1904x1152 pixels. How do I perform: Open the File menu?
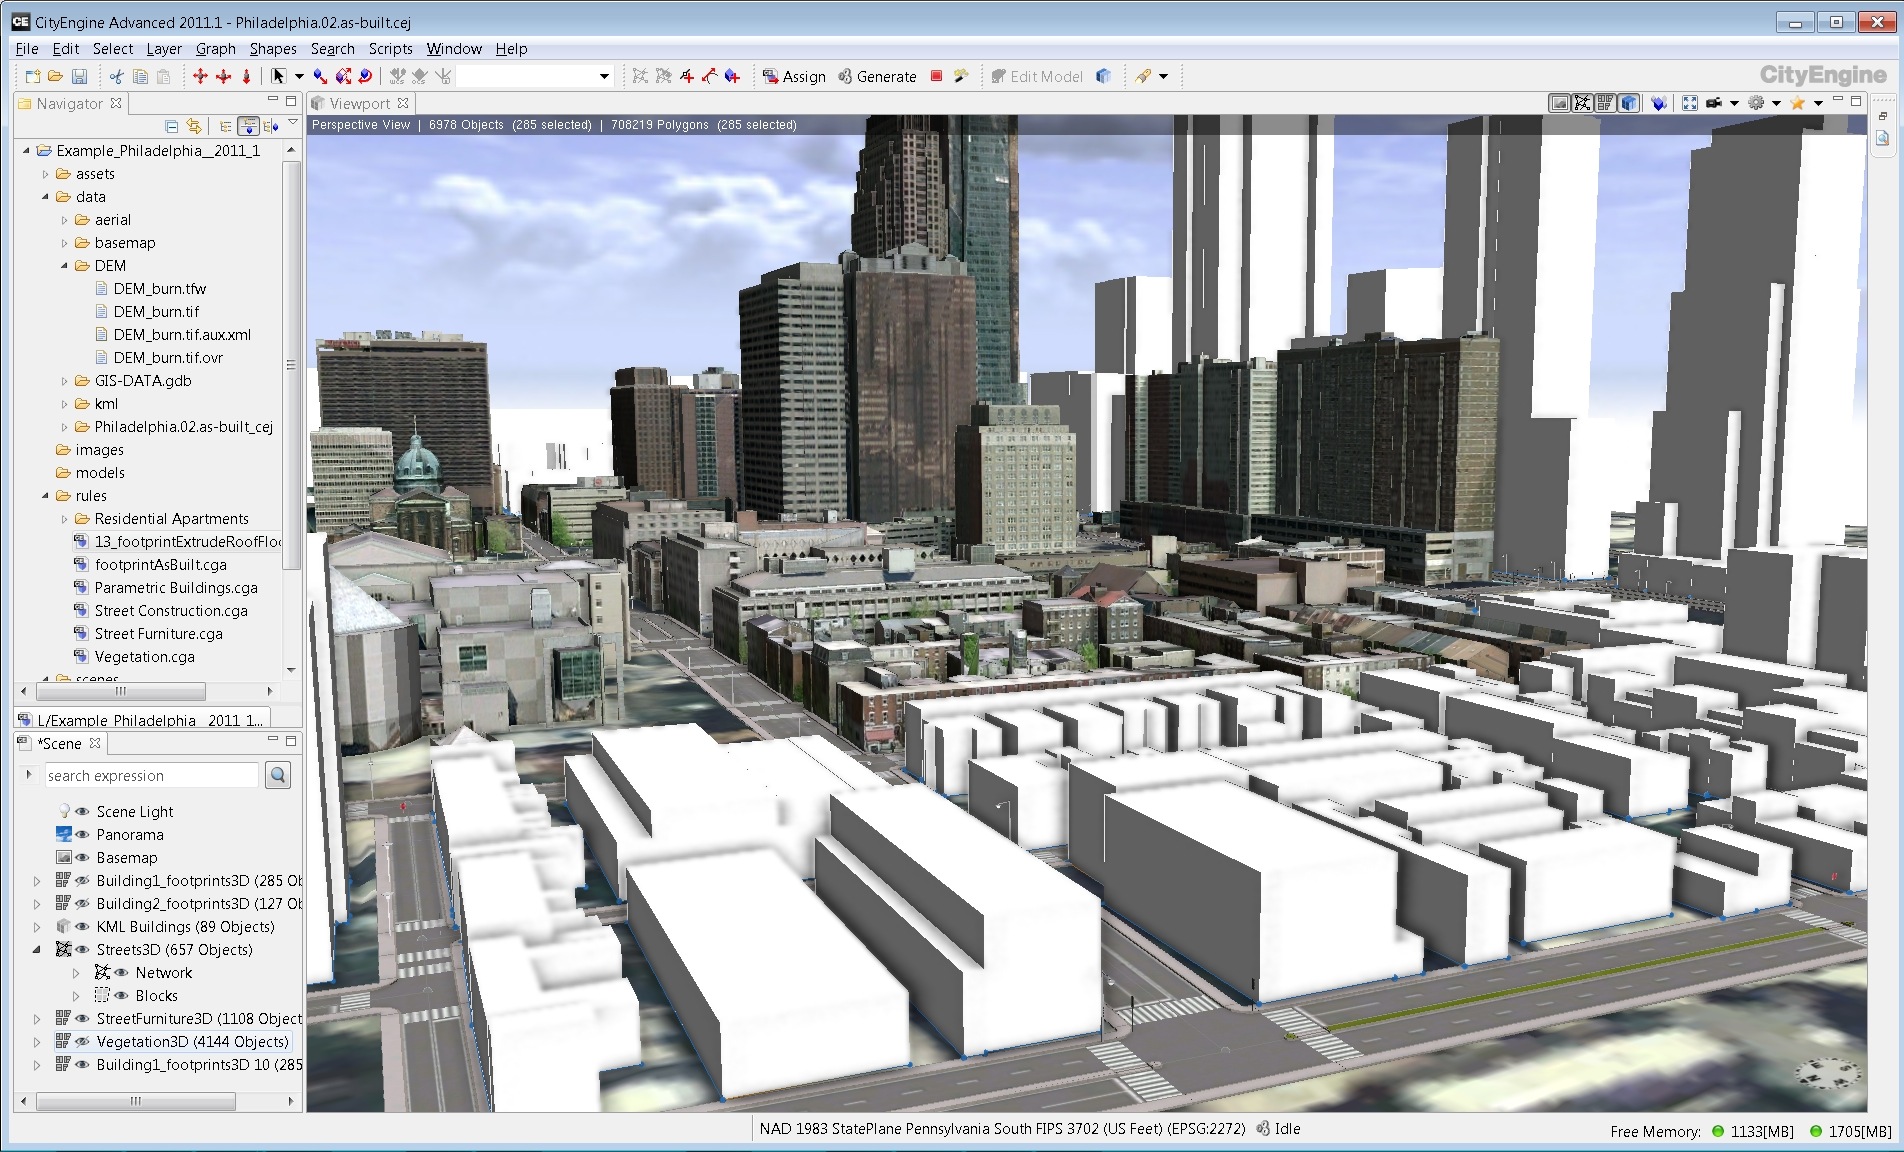click(x=27, y=48)
